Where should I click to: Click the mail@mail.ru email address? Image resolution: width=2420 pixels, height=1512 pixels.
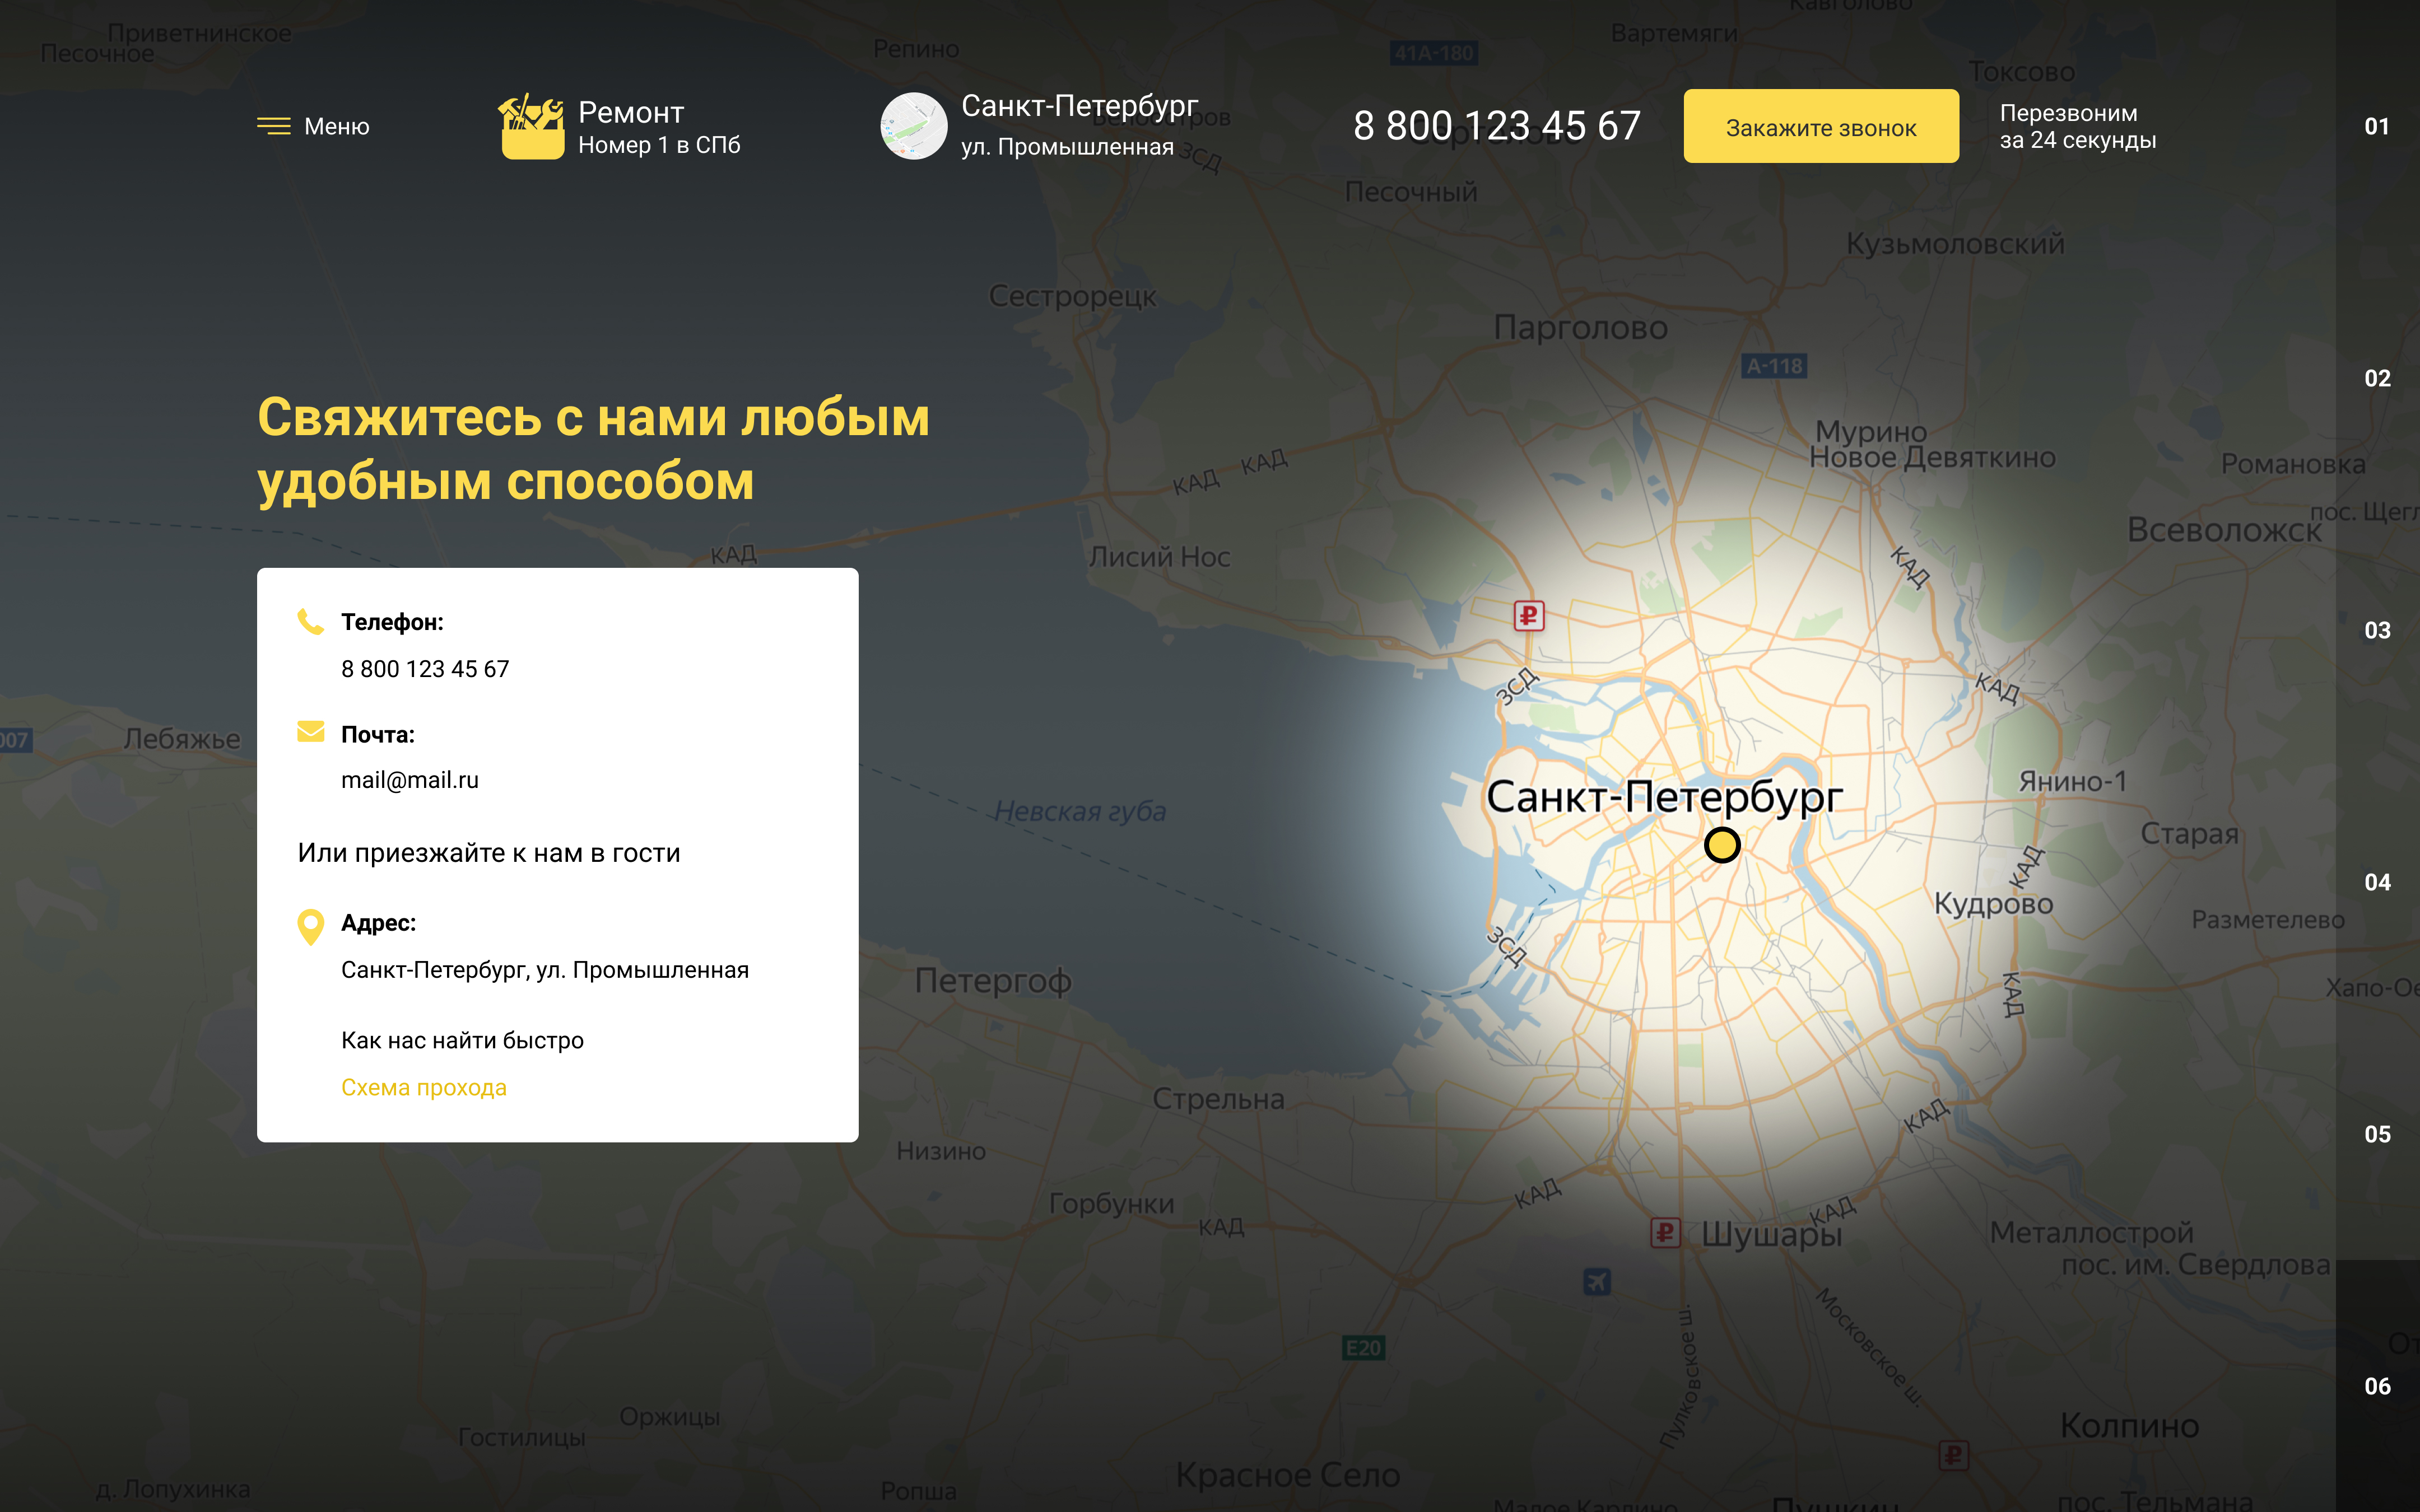410,780
